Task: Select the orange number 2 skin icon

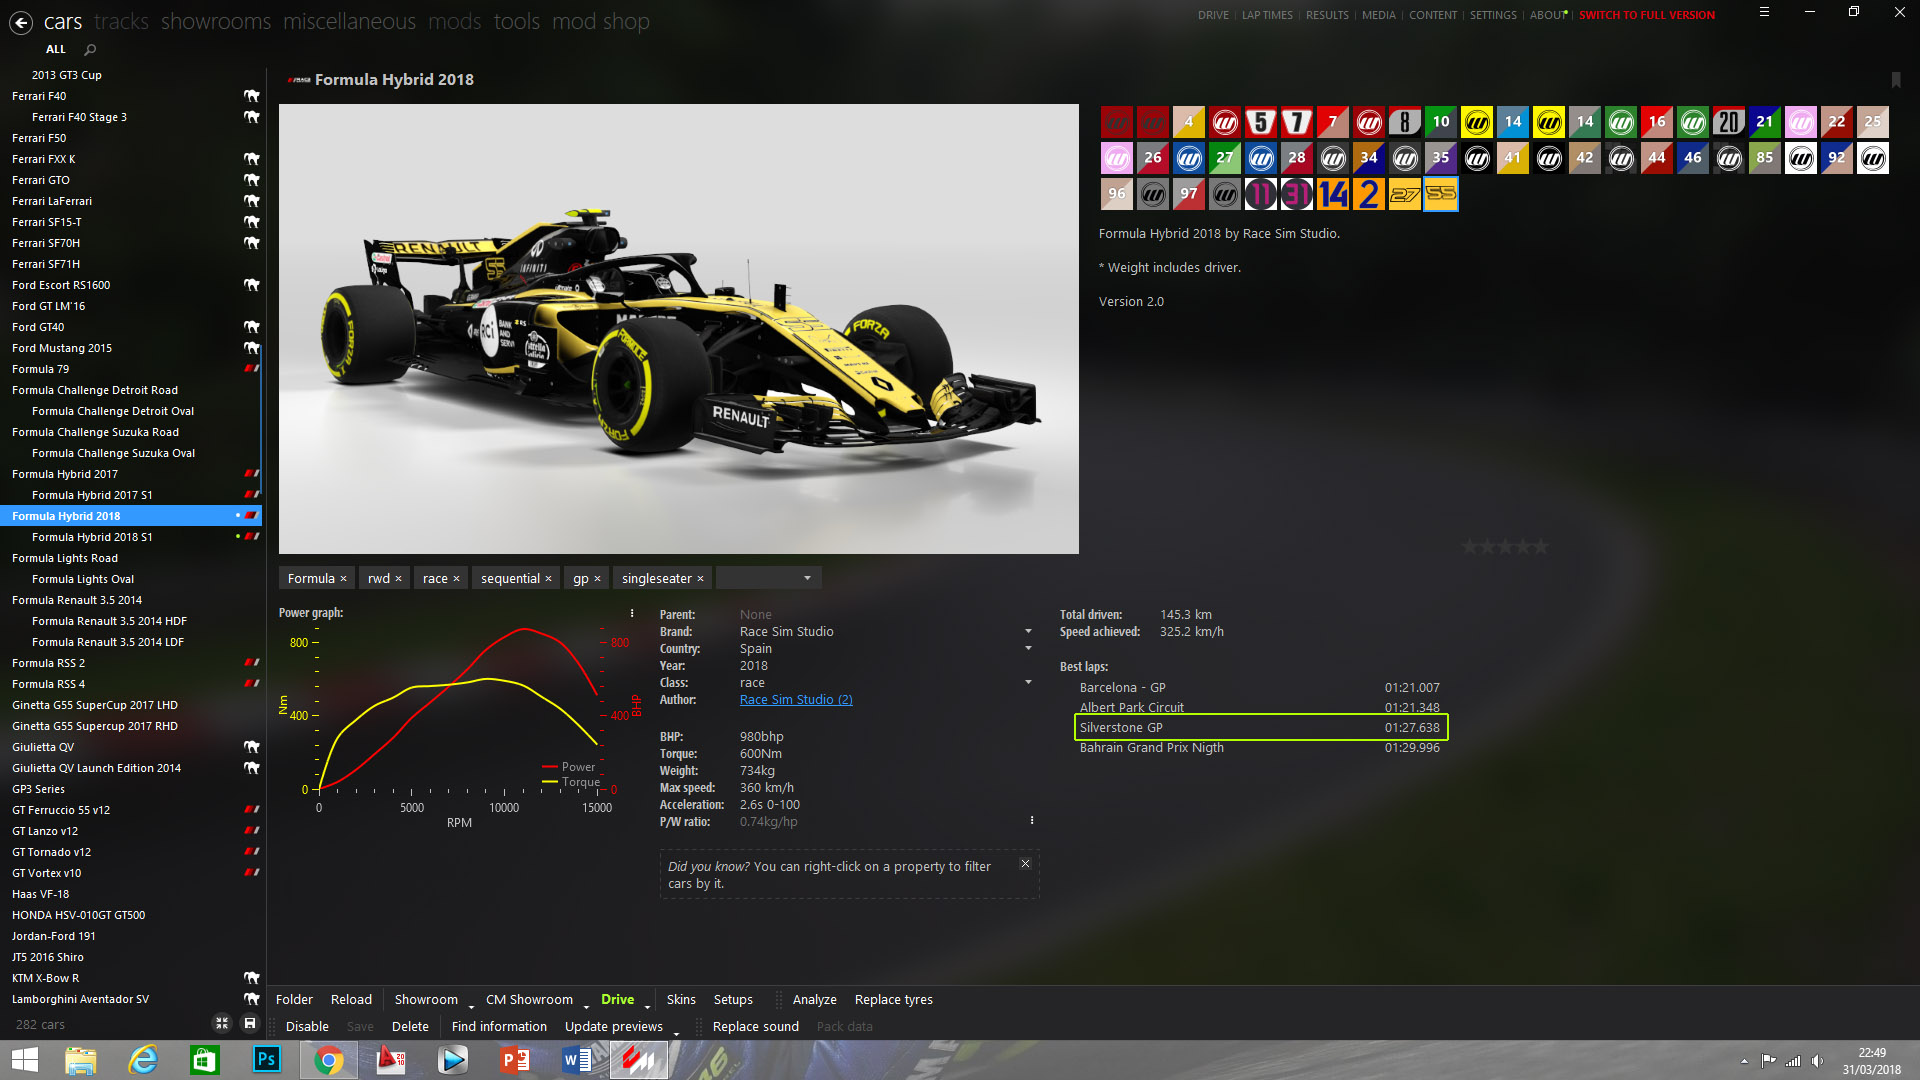Action: point(1369,194)
